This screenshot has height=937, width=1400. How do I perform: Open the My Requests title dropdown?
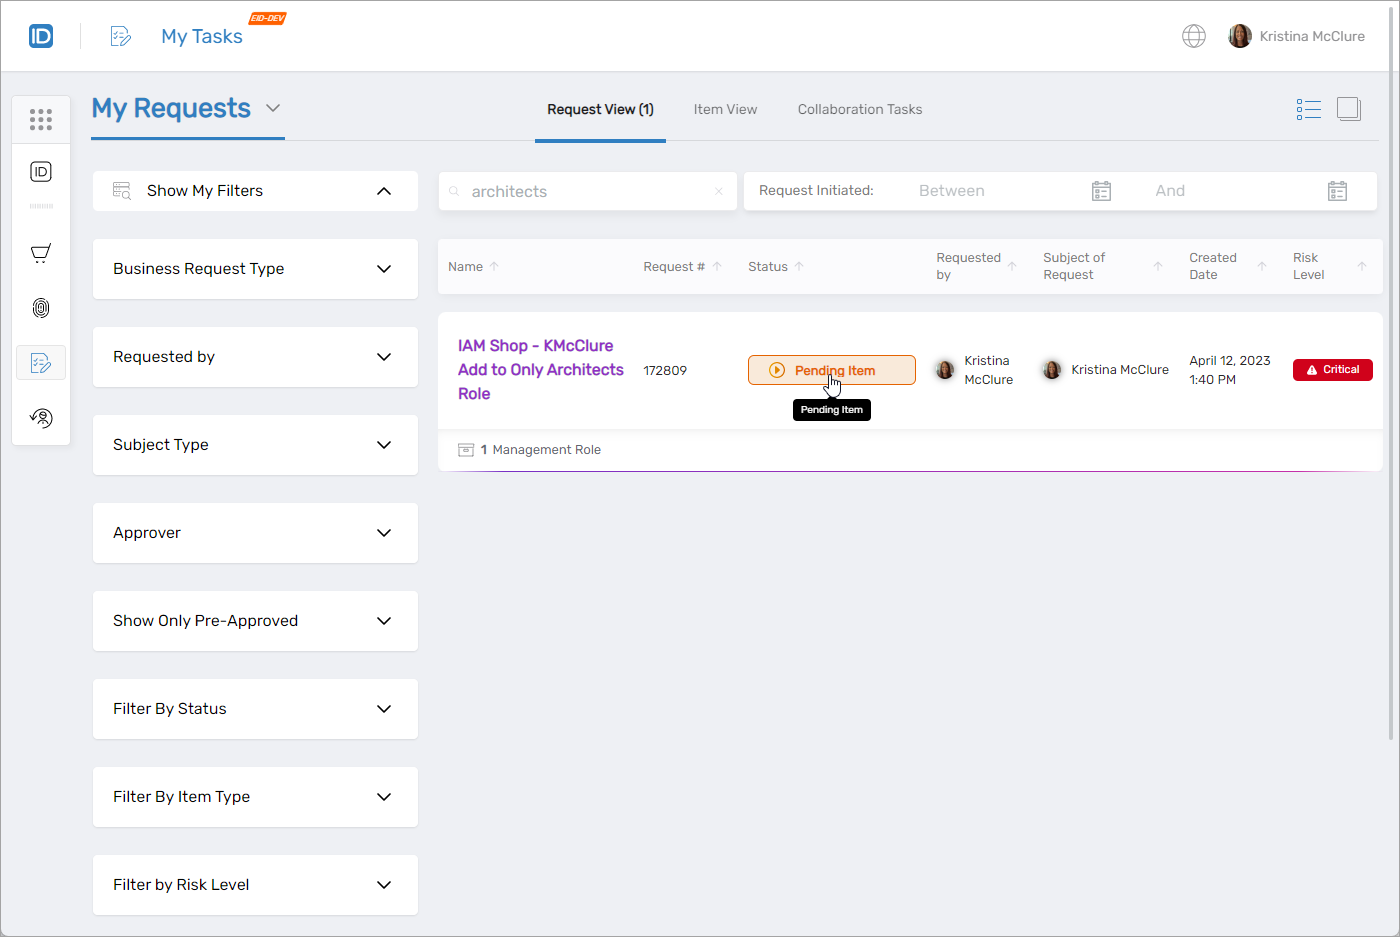pyautogui.click(x=273, y=108)
